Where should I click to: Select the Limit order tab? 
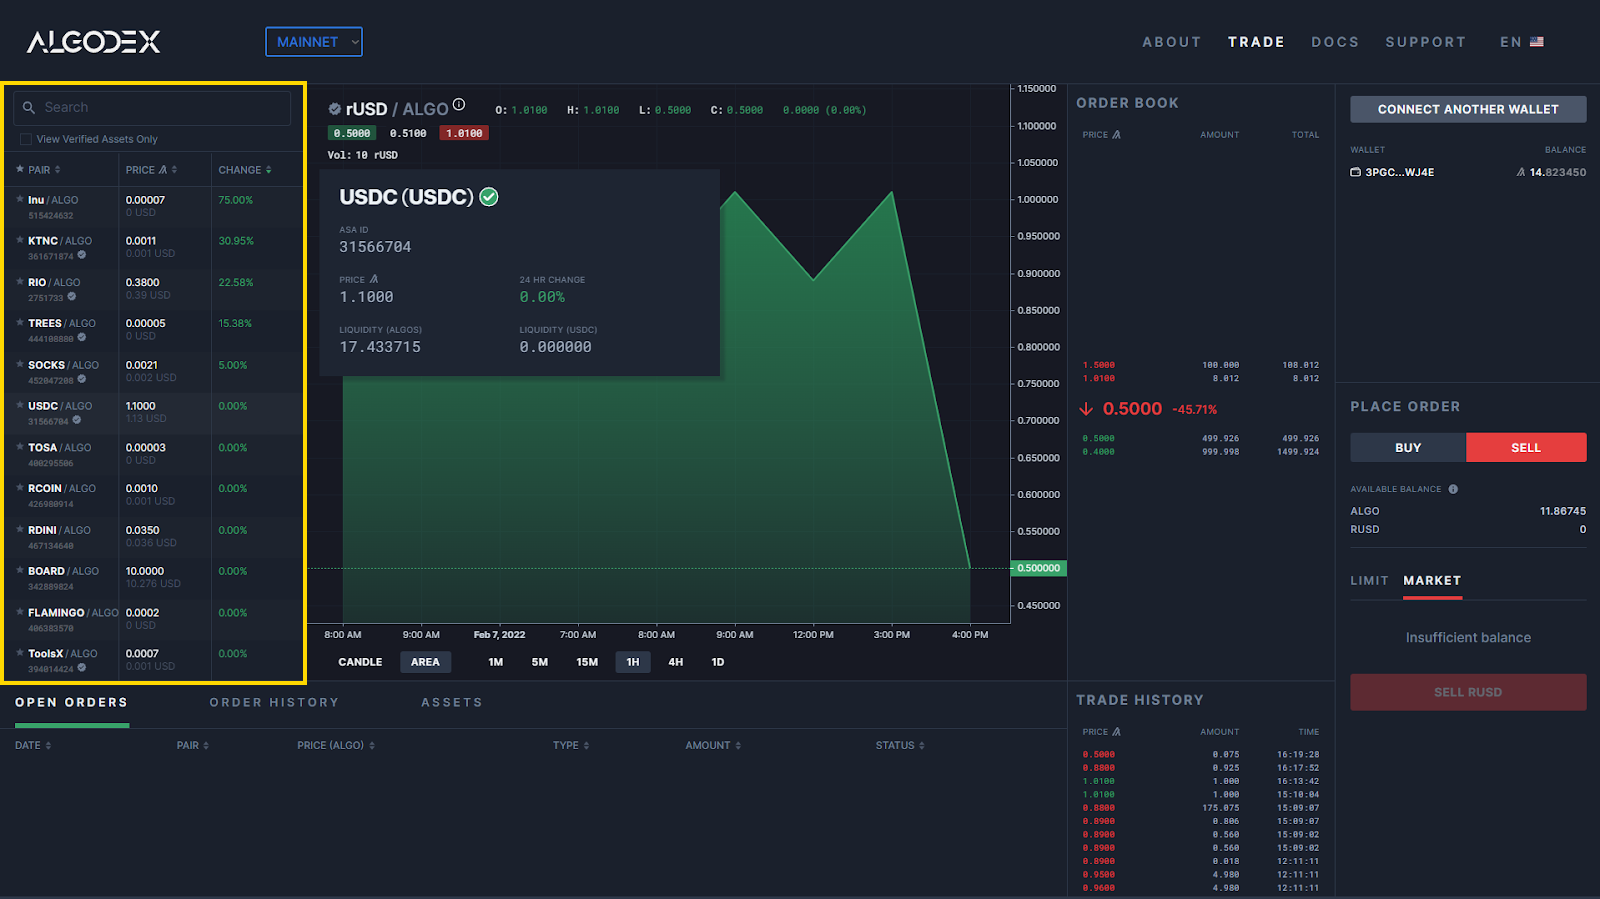click(1369, 581)
